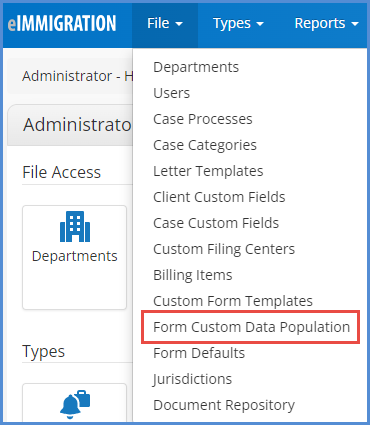The width and height of the screenshot is (370, 425).
Task: Open the File dropdown menu
Action: [x=165, y=23]
